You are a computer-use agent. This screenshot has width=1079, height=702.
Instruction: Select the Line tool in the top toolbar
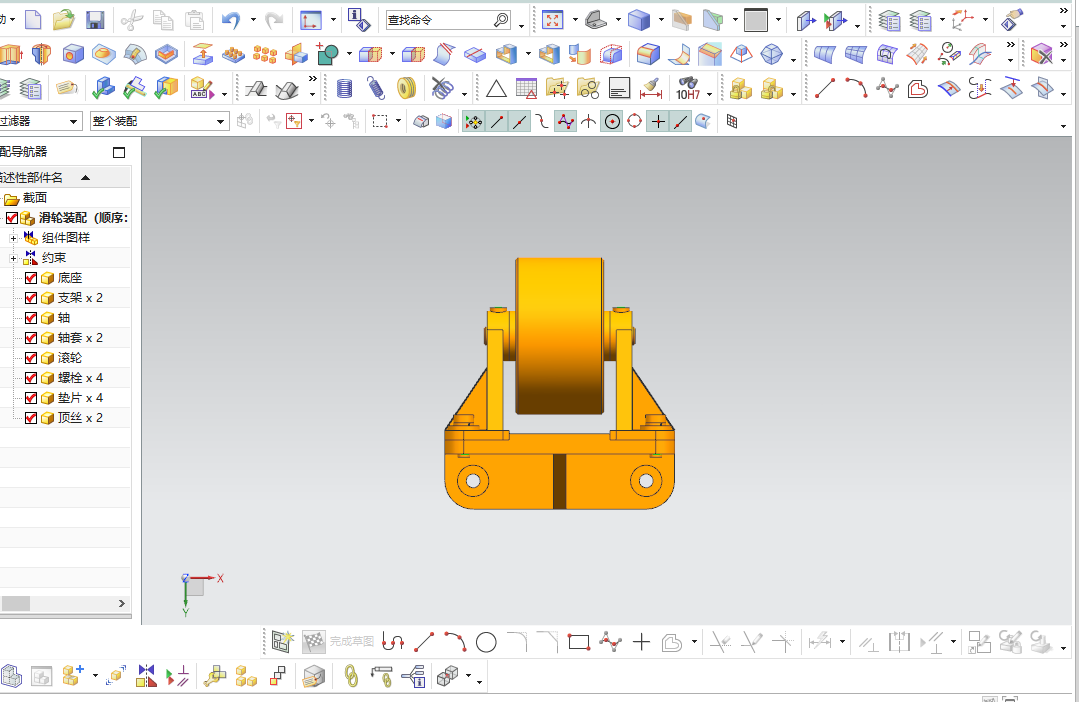pos(824,88)
